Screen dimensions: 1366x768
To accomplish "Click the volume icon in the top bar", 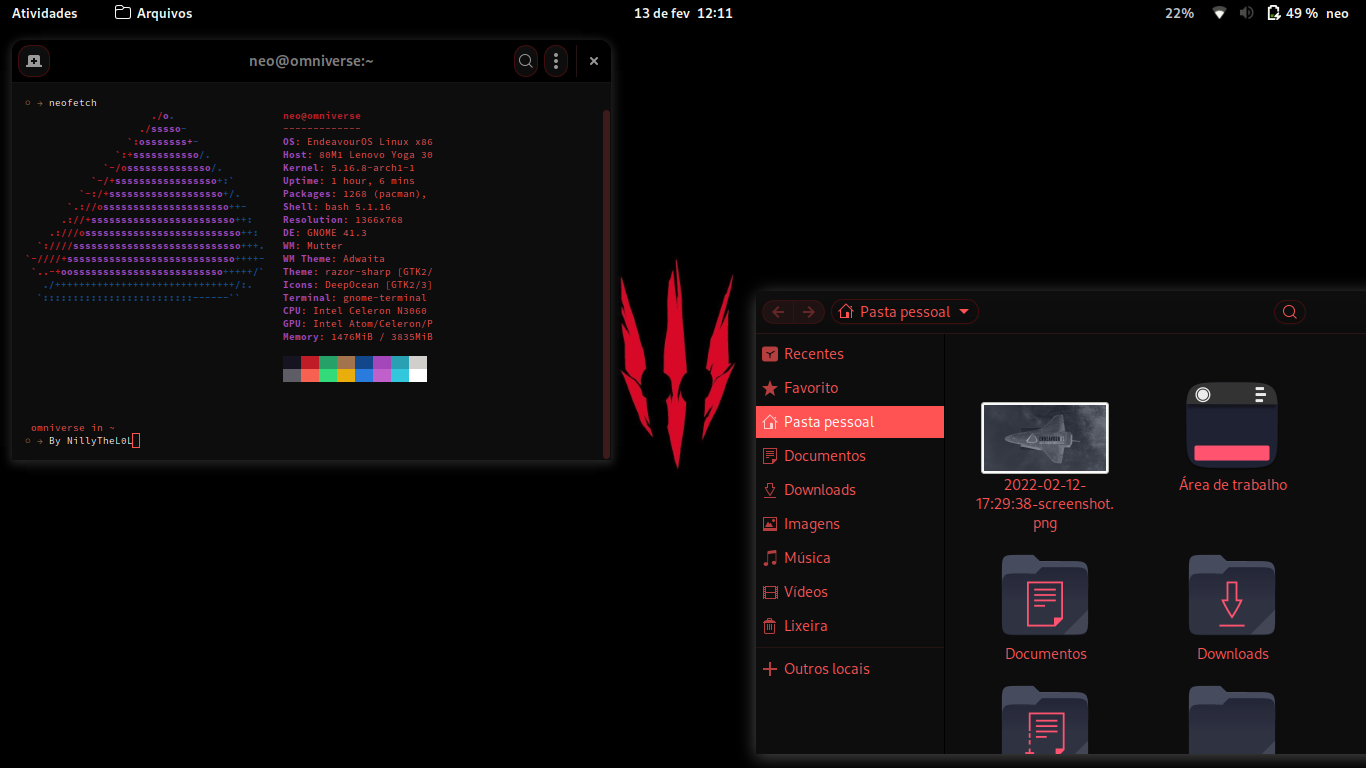I will pos(1247,13).
